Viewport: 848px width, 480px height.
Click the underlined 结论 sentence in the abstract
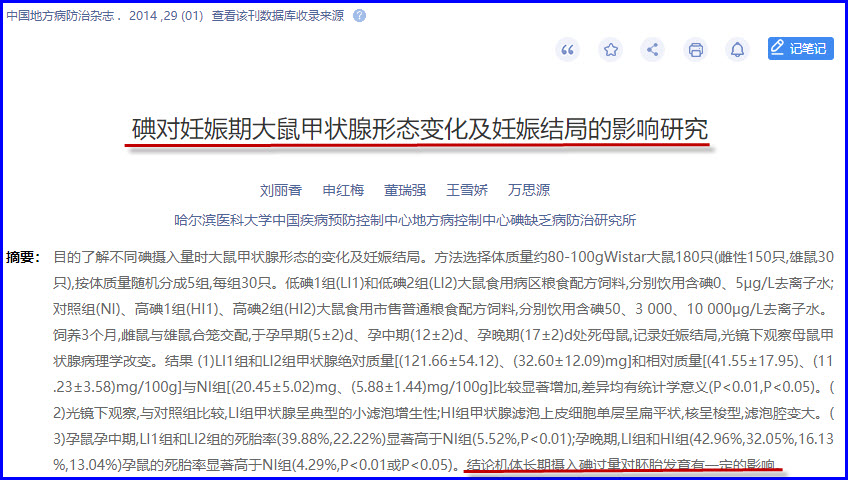621,464
